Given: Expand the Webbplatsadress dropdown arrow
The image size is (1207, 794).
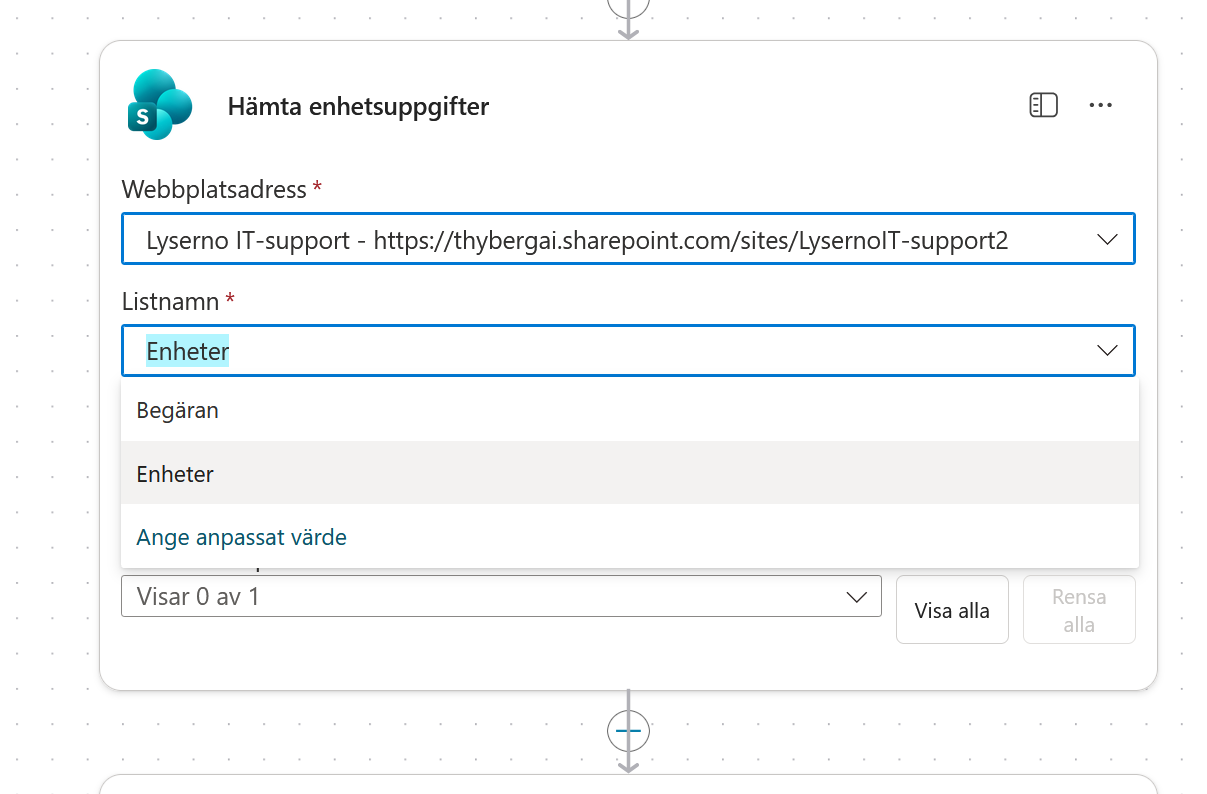Looking at the screenshot, I should point(1107,240).
